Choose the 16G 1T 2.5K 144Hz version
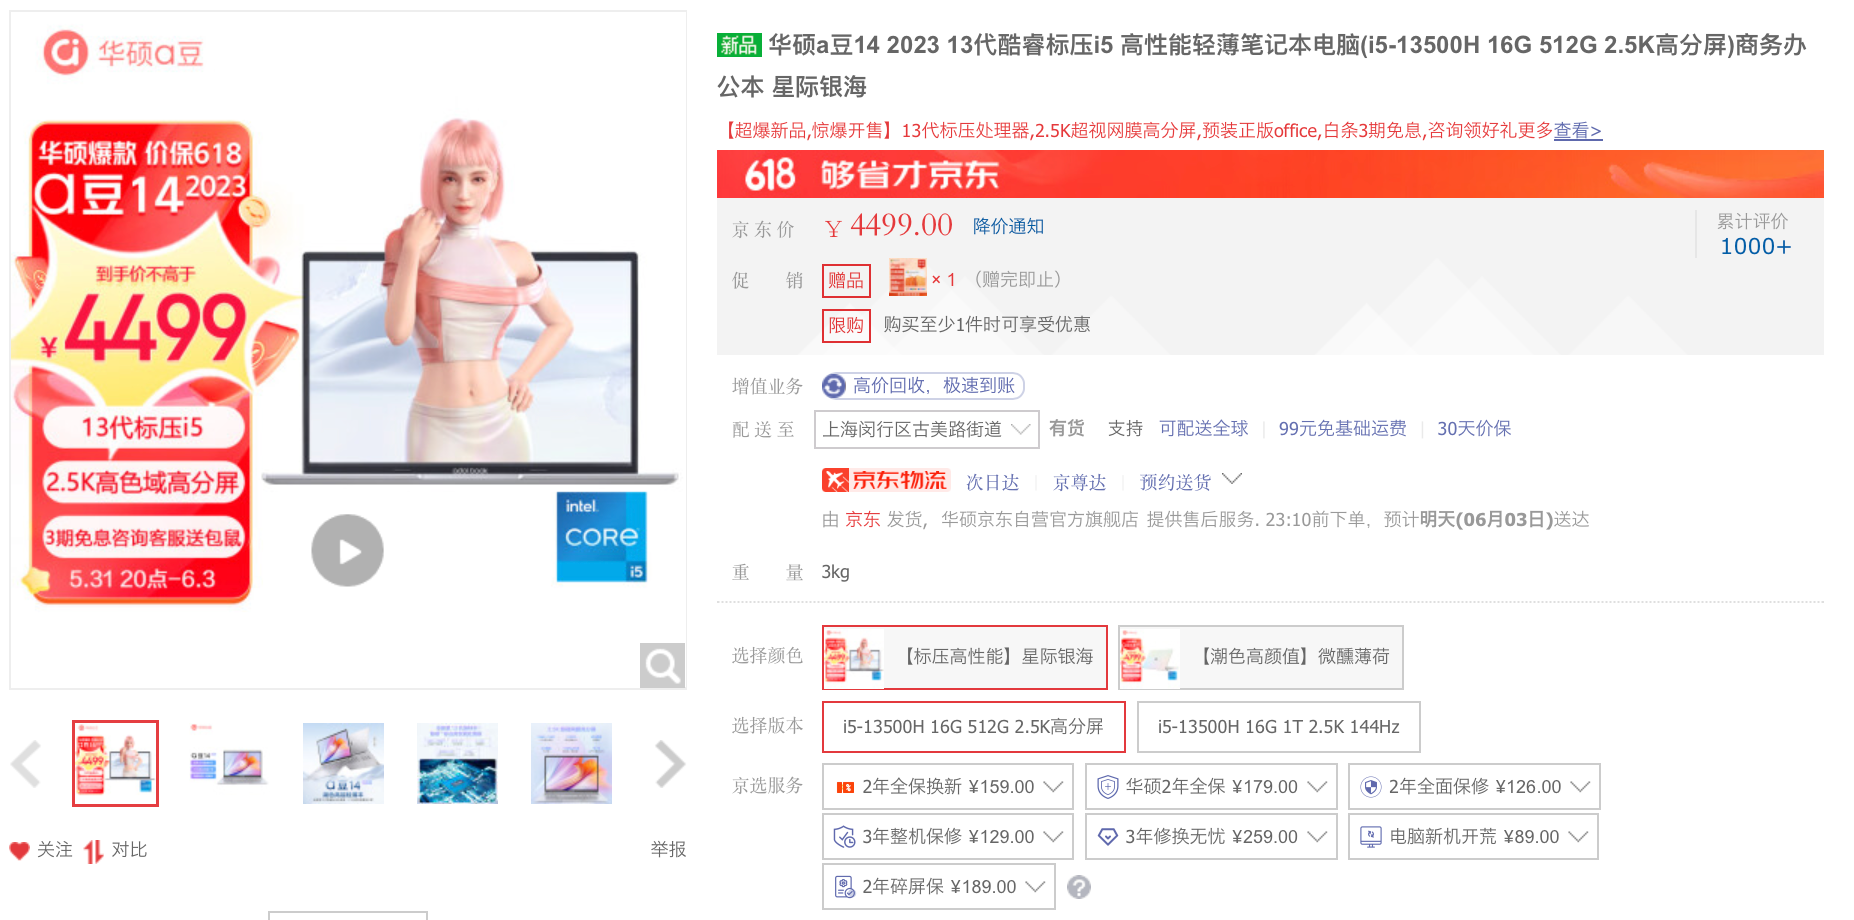The height and width of the screenshot is (920, 1854). tap(1278, 727)
